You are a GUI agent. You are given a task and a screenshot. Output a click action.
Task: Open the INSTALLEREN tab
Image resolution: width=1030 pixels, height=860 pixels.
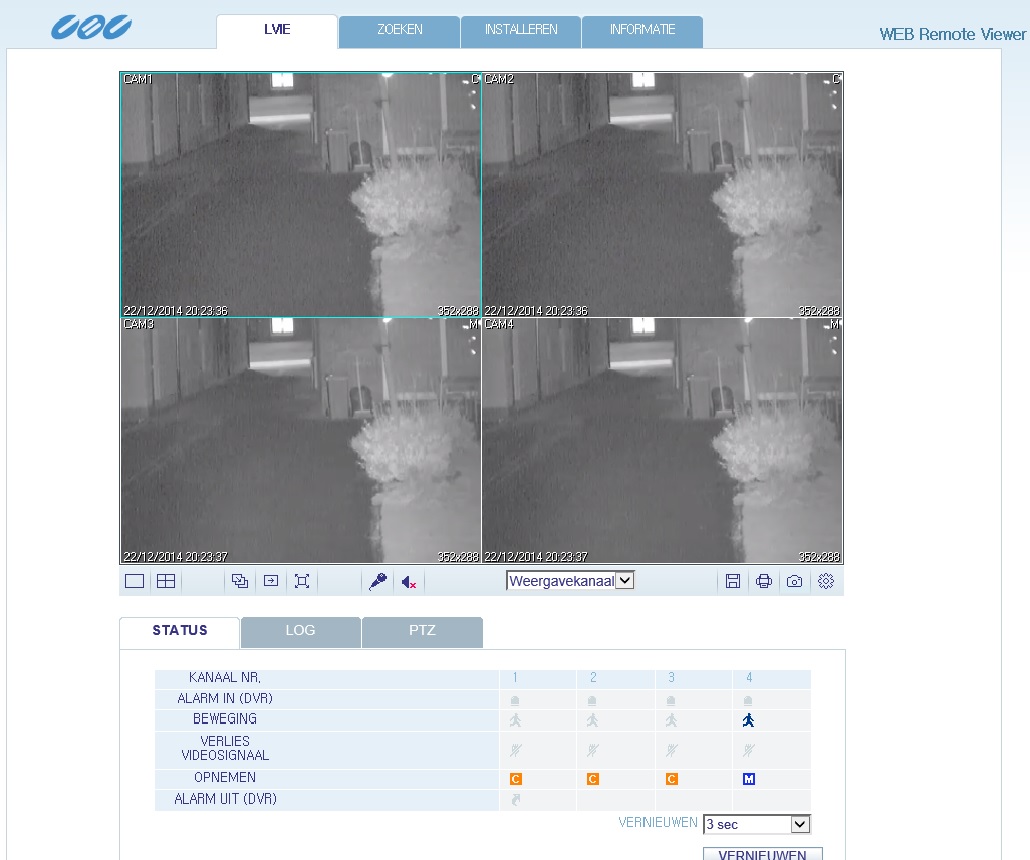tap(521, 32)
